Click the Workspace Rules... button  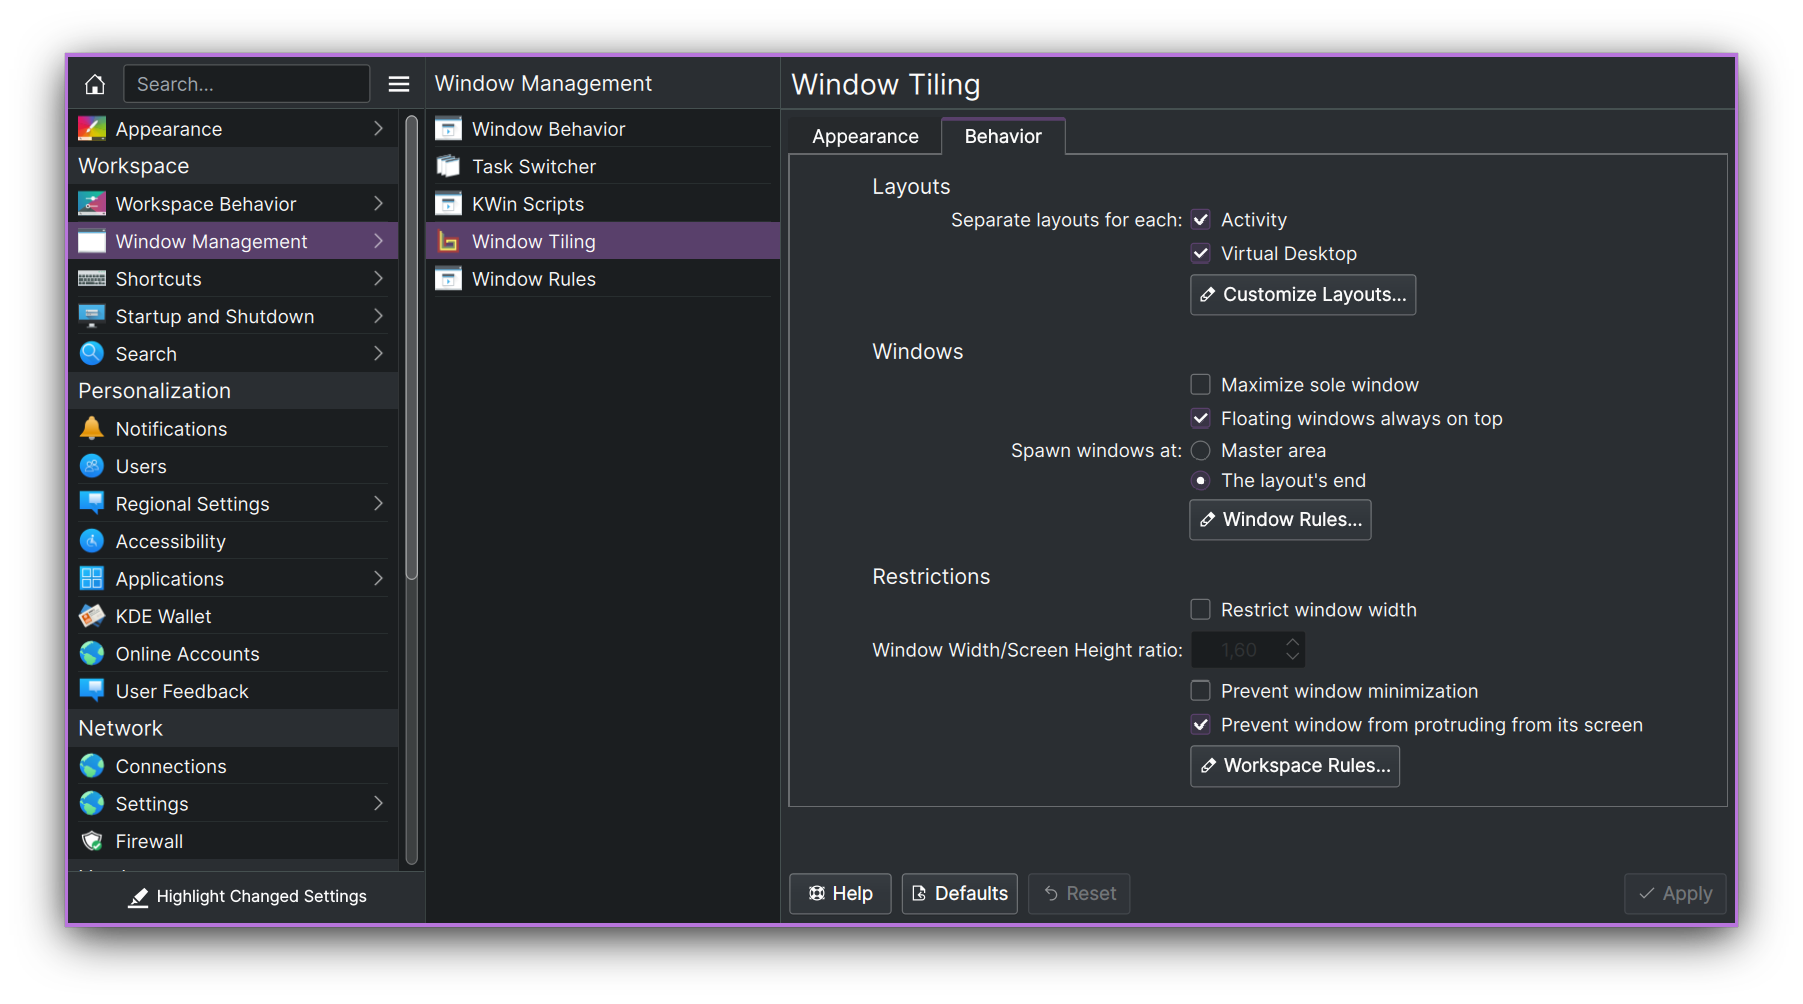(1295, 766)
